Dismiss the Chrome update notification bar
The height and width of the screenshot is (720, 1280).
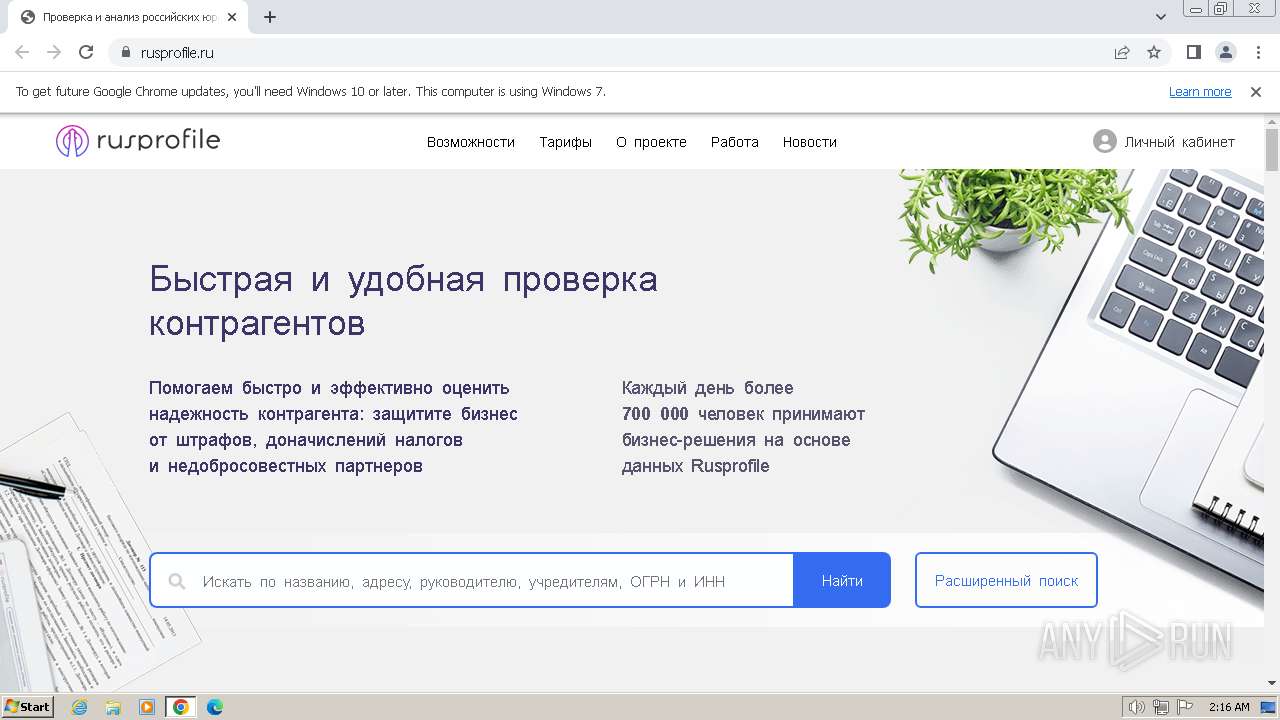point(1256,91)
